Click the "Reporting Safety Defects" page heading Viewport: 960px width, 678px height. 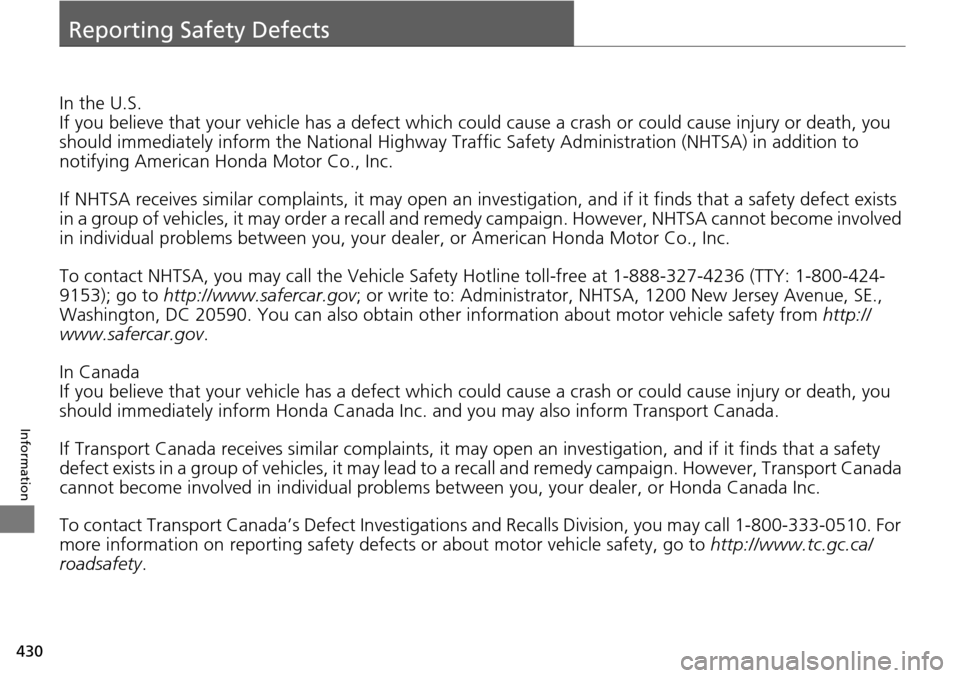click(197, 30)
